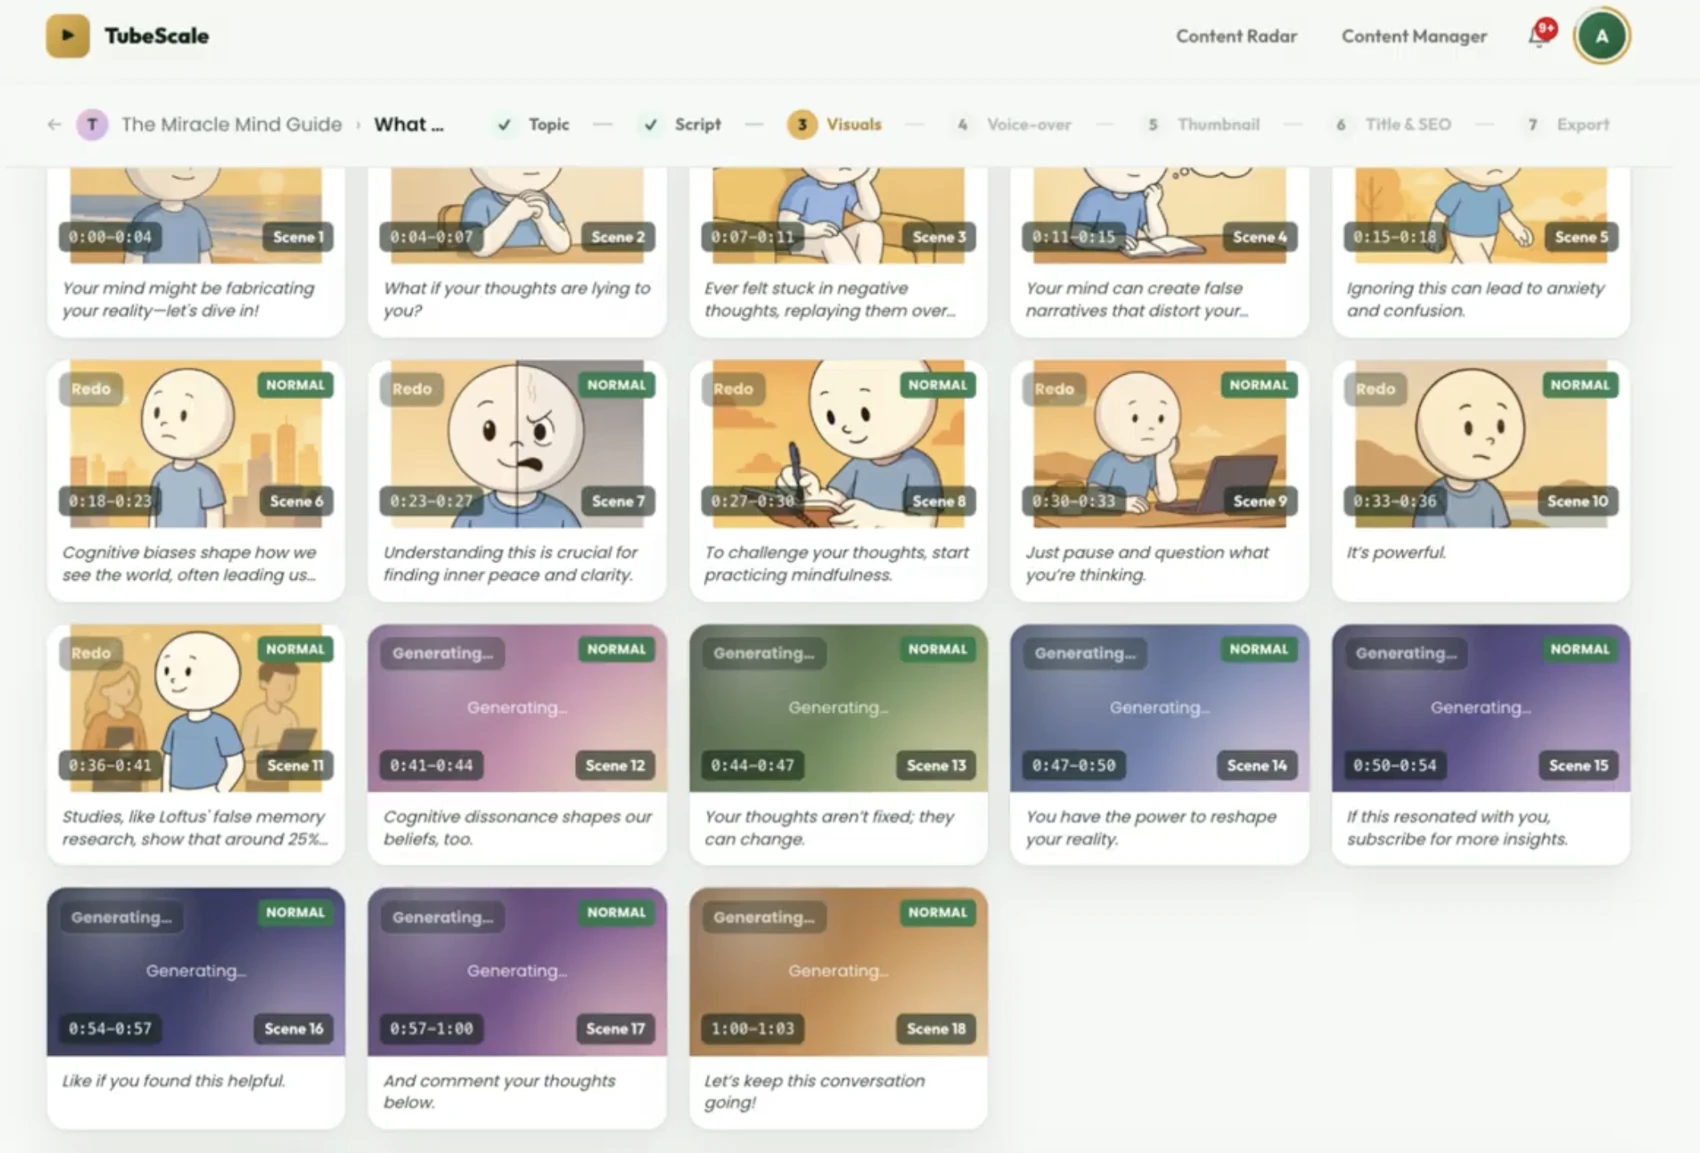Click caption "You have the power to reshape your reality."

(1151, 827)
